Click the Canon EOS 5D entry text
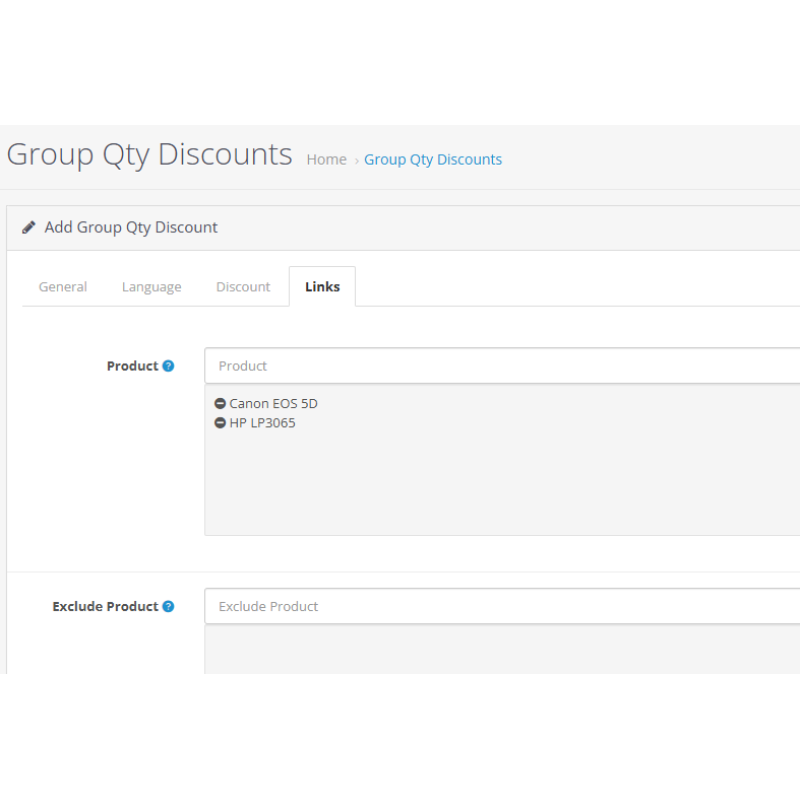Screen dimensions: 800x800 click(x=273, y=404)
